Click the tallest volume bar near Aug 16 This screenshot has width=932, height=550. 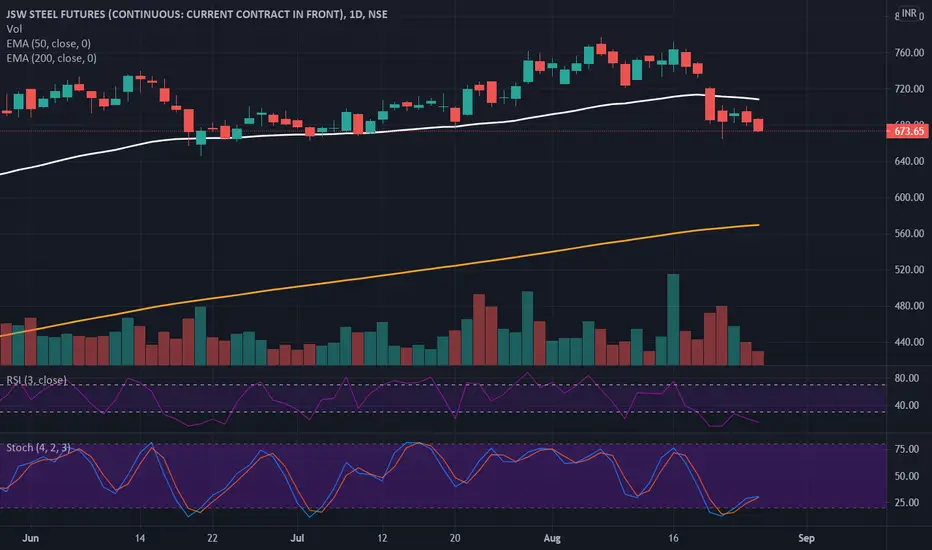pyautogui.click(x=673, y=319)
